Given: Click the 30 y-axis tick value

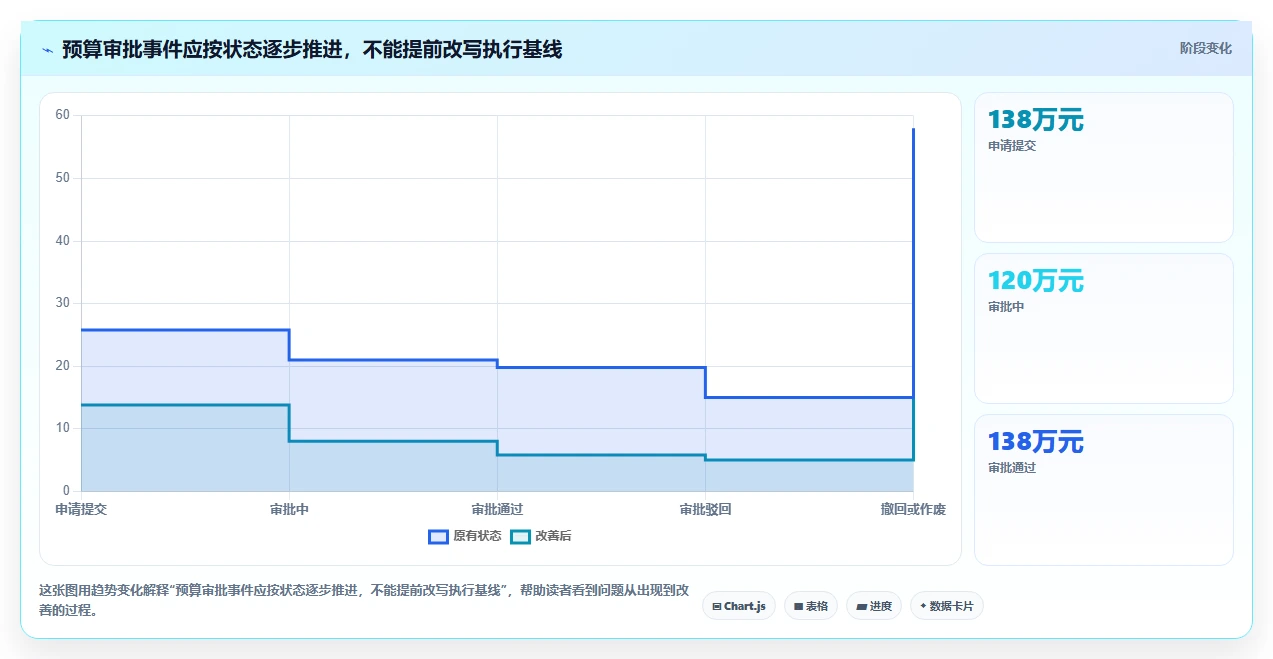Looking at the screenshot, I should click(x=63, y=303).
